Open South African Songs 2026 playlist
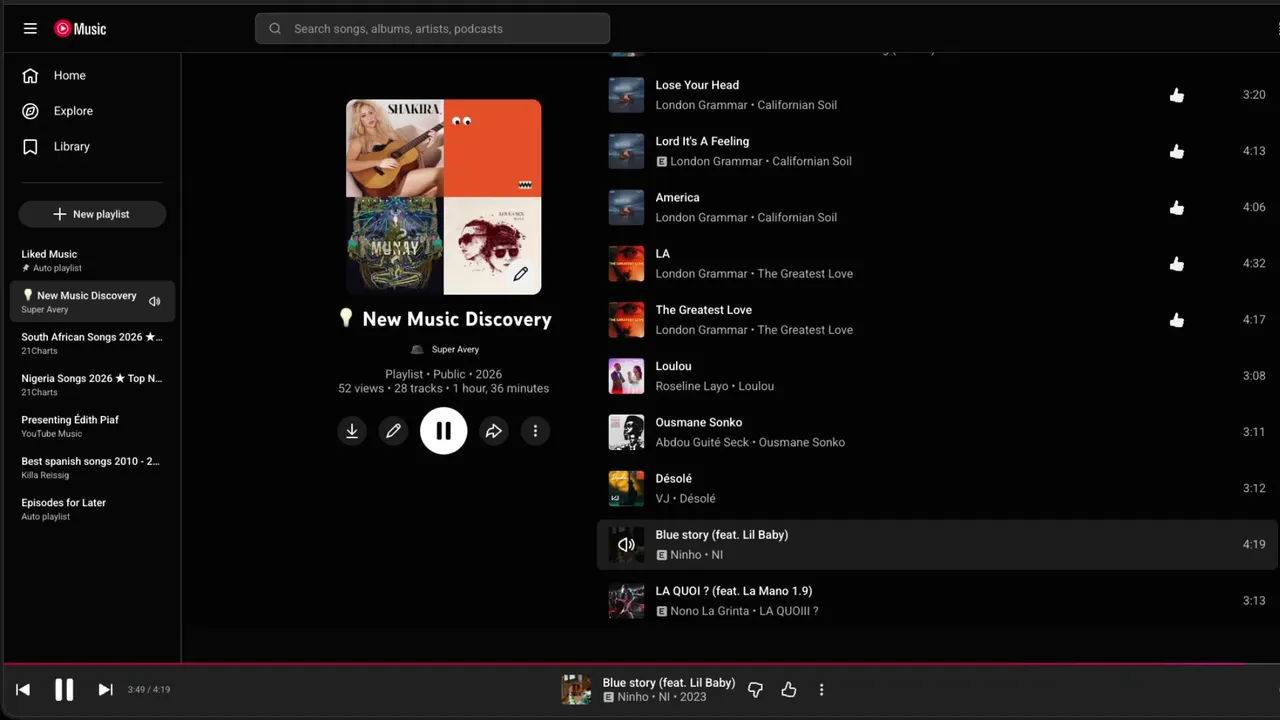This screenshot has height=720, width=1280. (x=92, y=343)
